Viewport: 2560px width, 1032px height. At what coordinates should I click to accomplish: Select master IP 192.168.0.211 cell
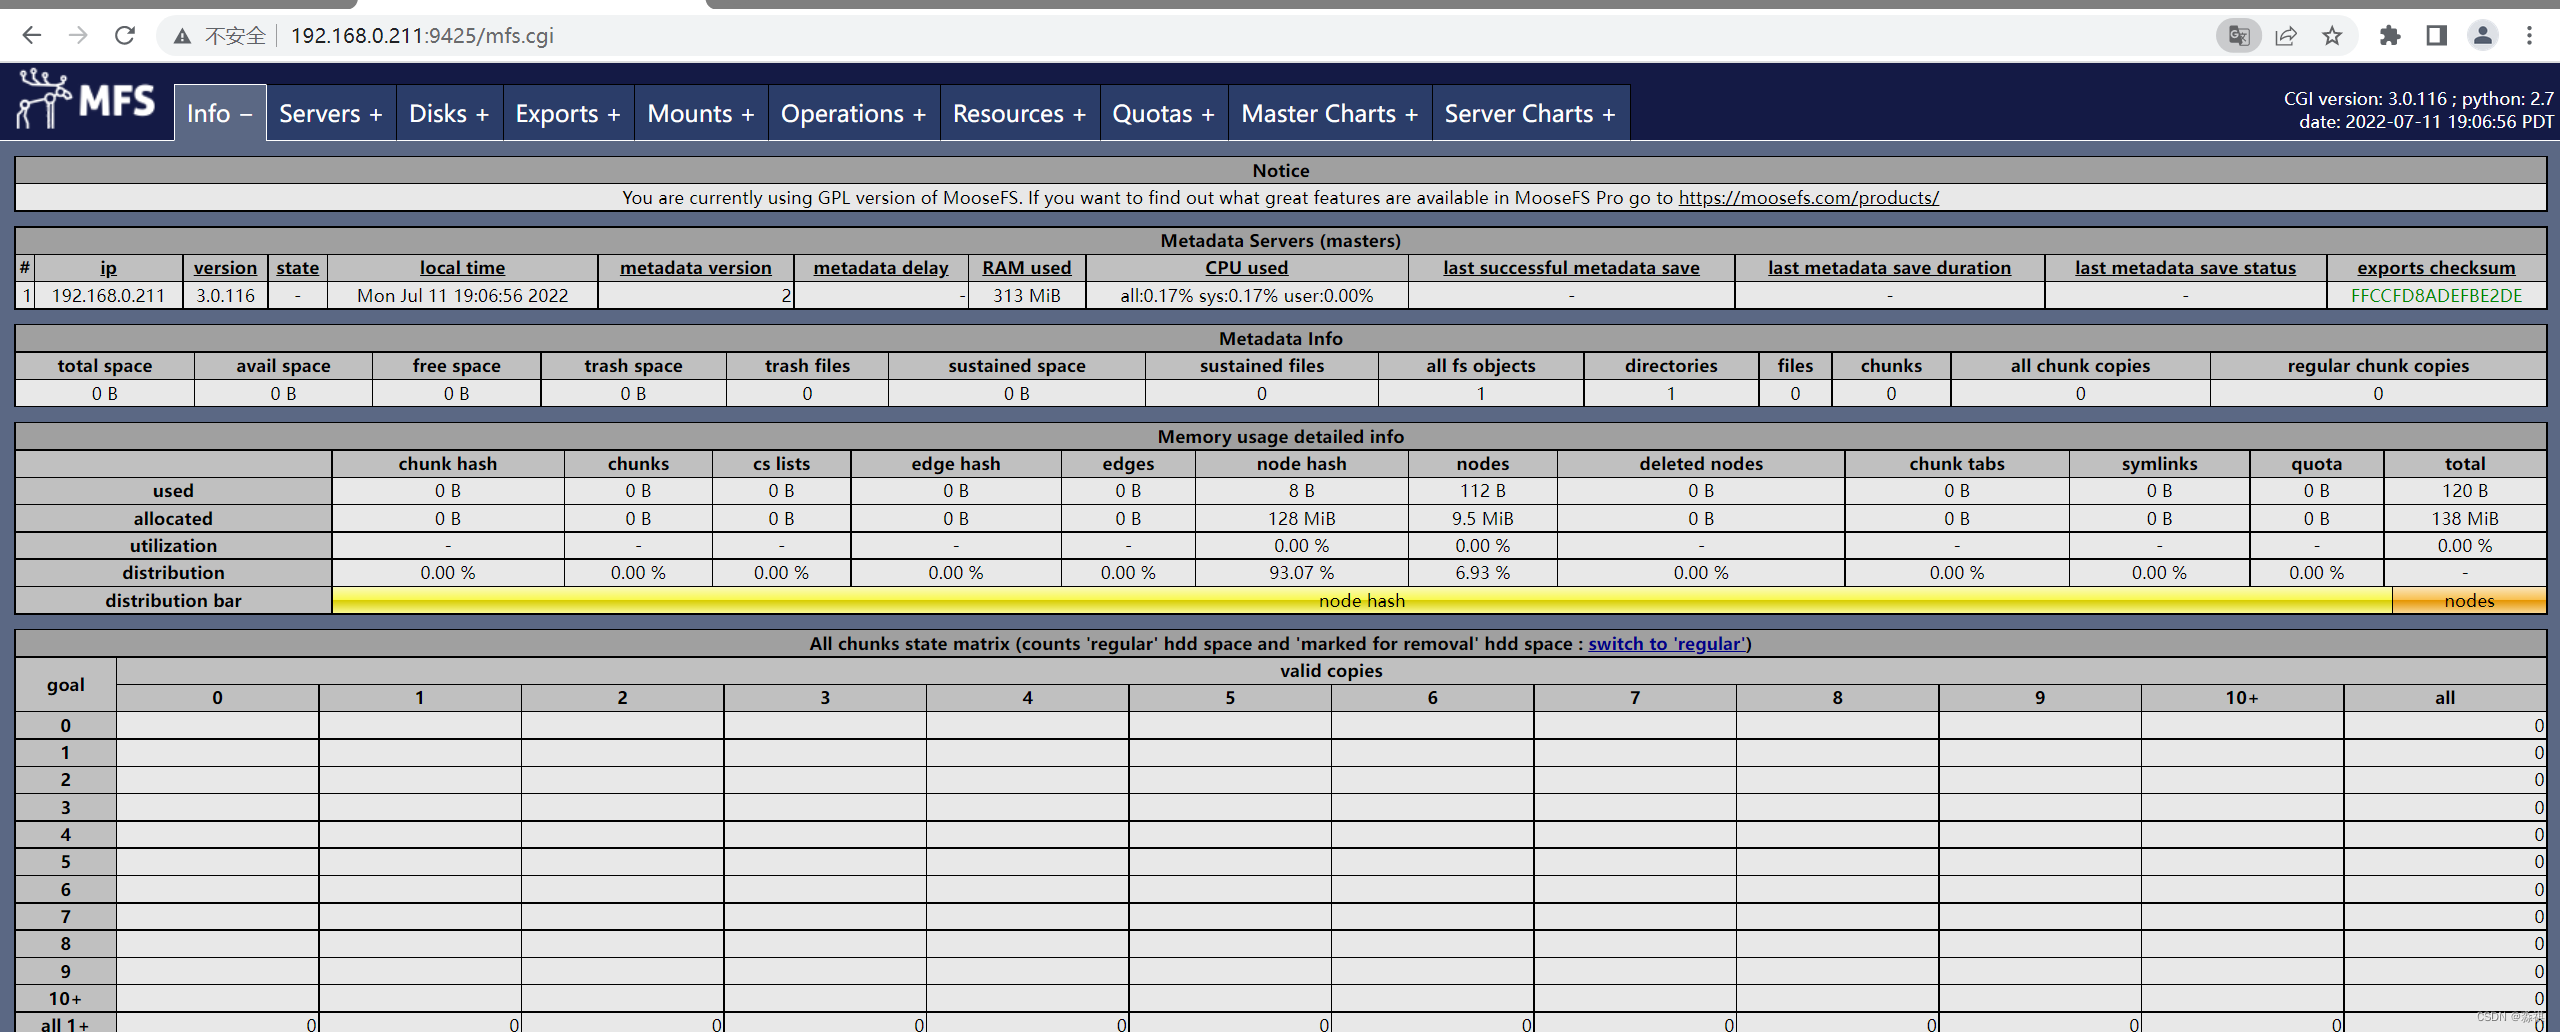(x=108, y=295)
